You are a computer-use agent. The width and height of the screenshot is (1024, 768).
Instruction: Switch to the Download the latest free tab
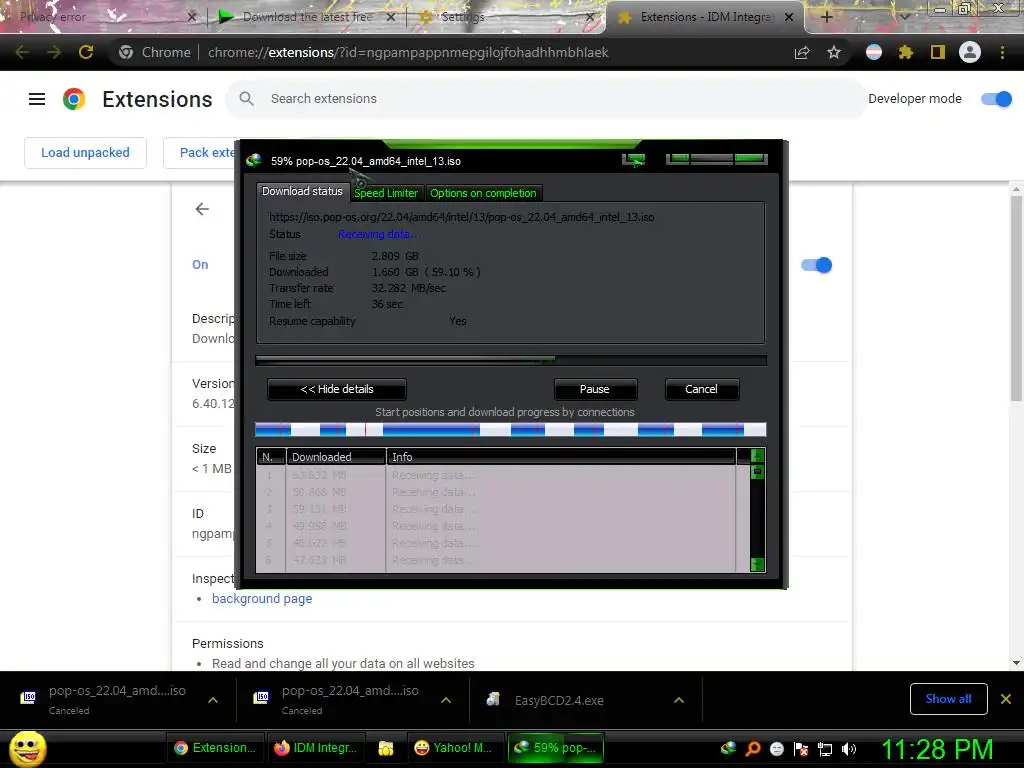coord(307,17)
